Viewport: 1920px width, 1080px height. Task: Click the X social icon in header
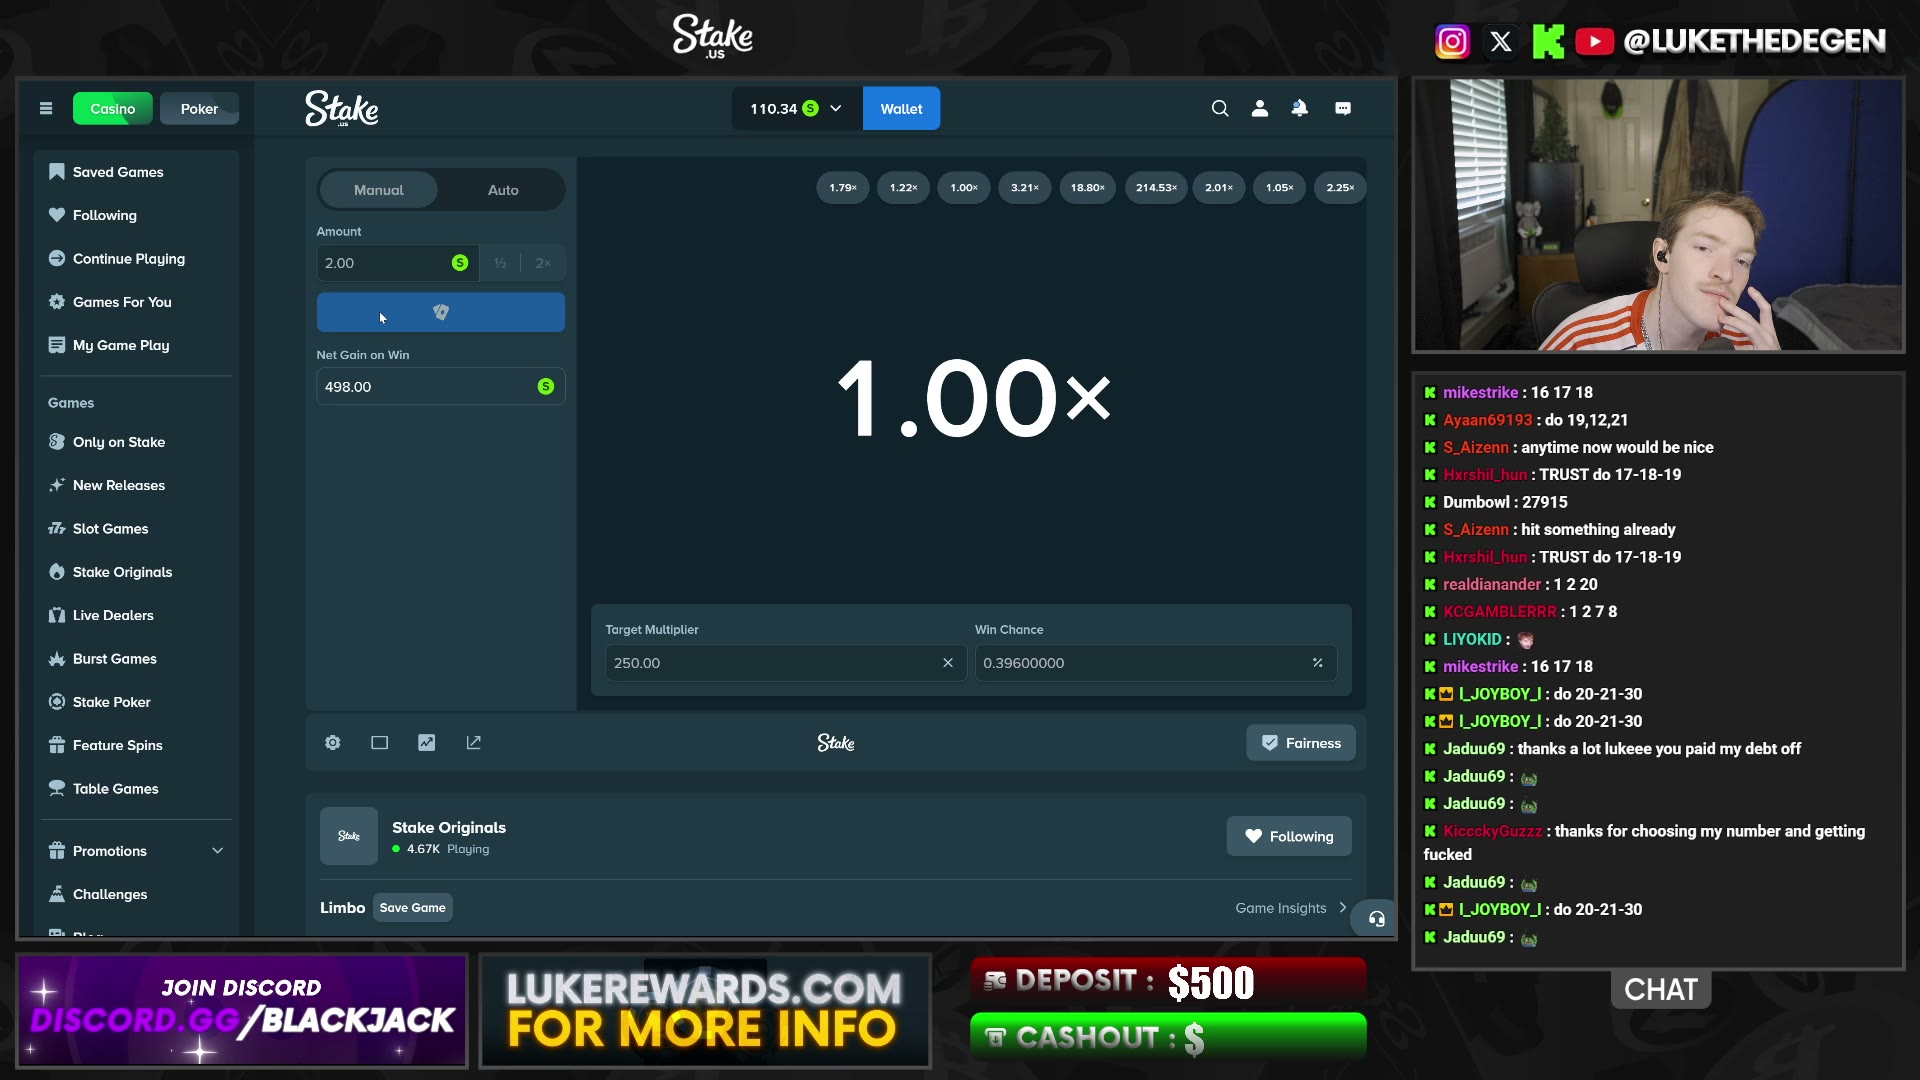[x=1501, y=41]
